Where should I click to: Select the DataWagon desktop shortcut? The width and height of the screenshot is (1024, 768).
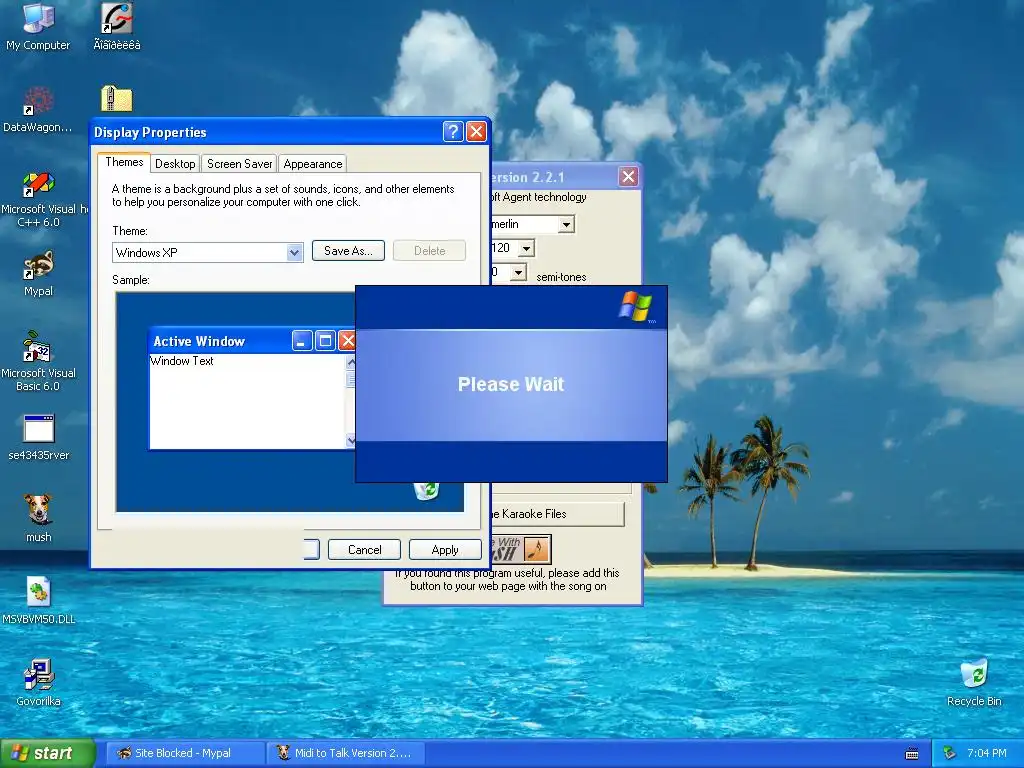38,109
